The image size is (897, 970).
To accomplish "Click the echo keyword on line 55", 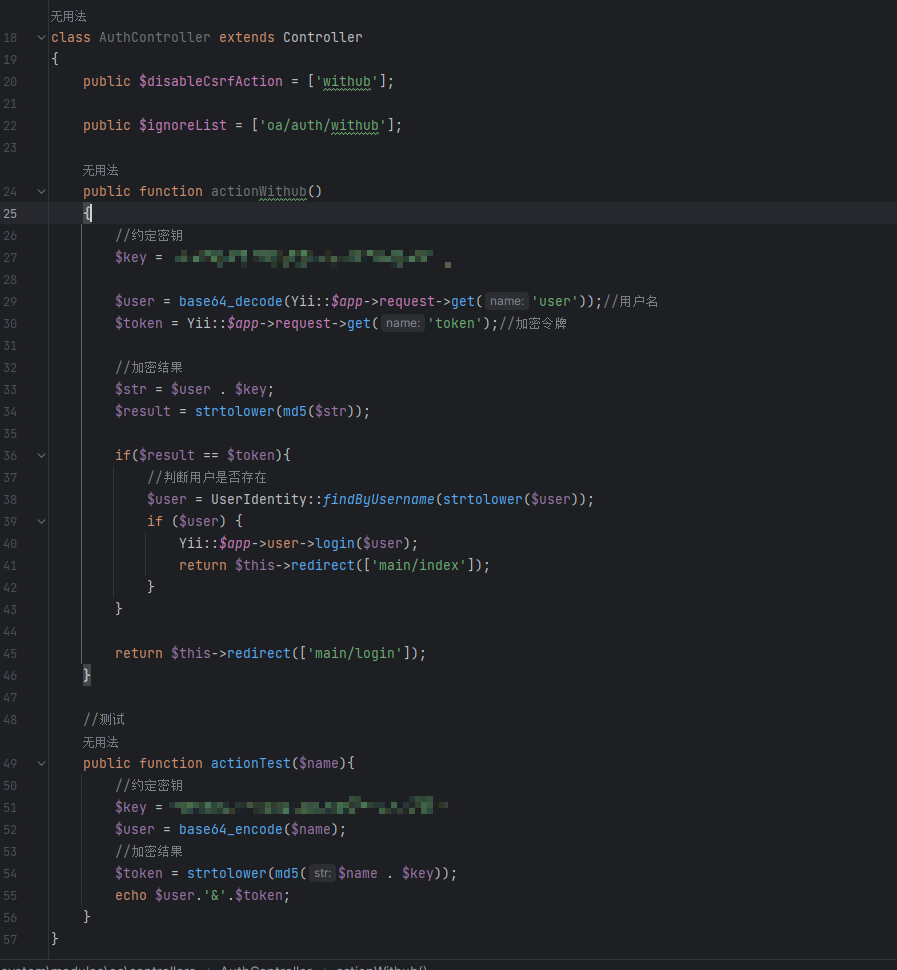I will coord(131,895).
